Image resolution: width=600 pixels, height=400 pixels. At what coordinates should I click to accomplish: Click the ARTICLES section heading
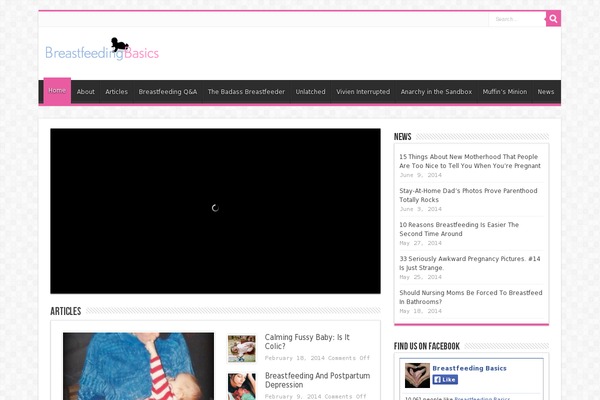pos(66,311)
